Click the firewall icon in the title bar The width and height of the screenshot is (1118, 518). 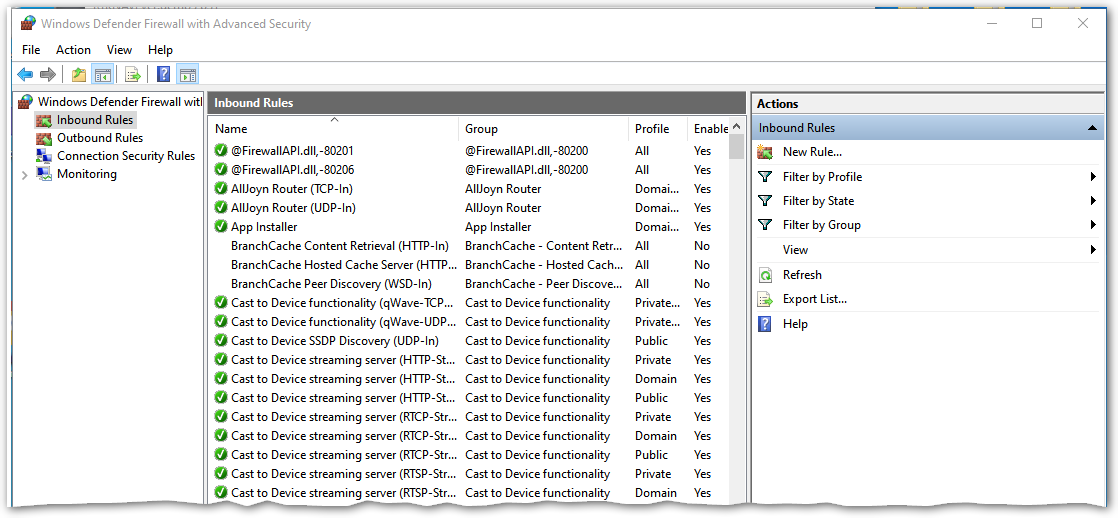coord(28,23)
